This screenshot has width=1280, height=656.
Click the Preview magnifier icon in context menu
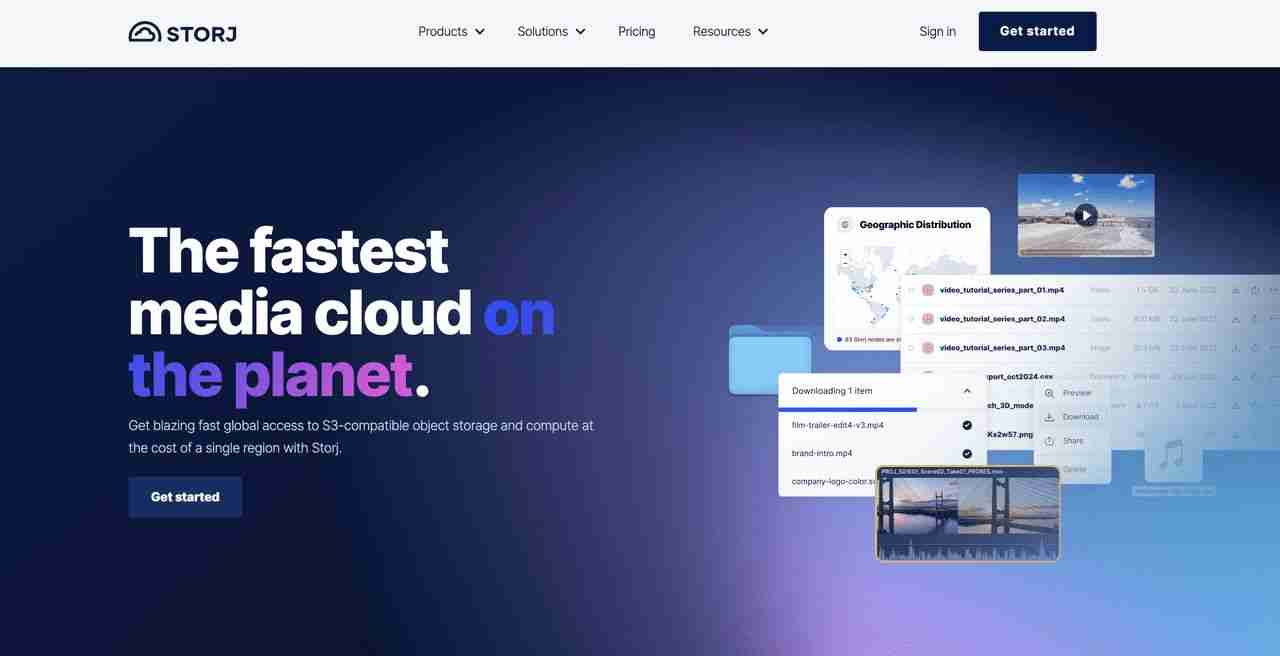click(1049, 393)
